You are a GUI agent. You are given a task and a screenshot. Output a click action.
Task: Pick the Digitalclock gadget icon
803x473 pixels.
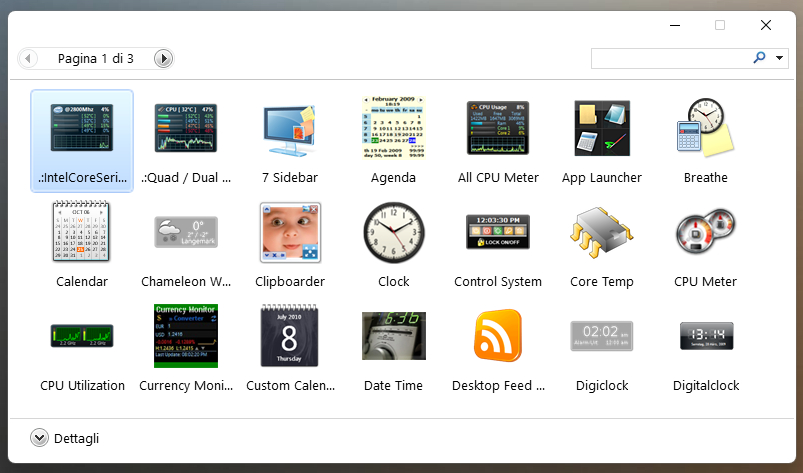pyautogui.click(x=706, y=336)
